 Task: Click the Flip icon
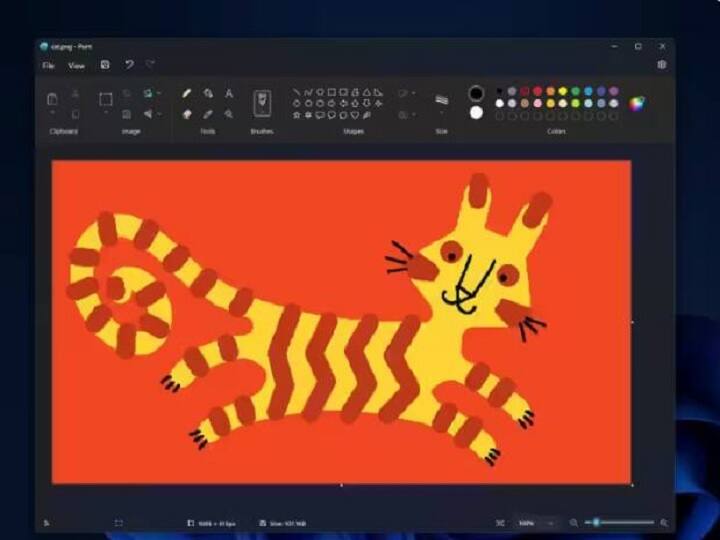(x=148, y=114)
